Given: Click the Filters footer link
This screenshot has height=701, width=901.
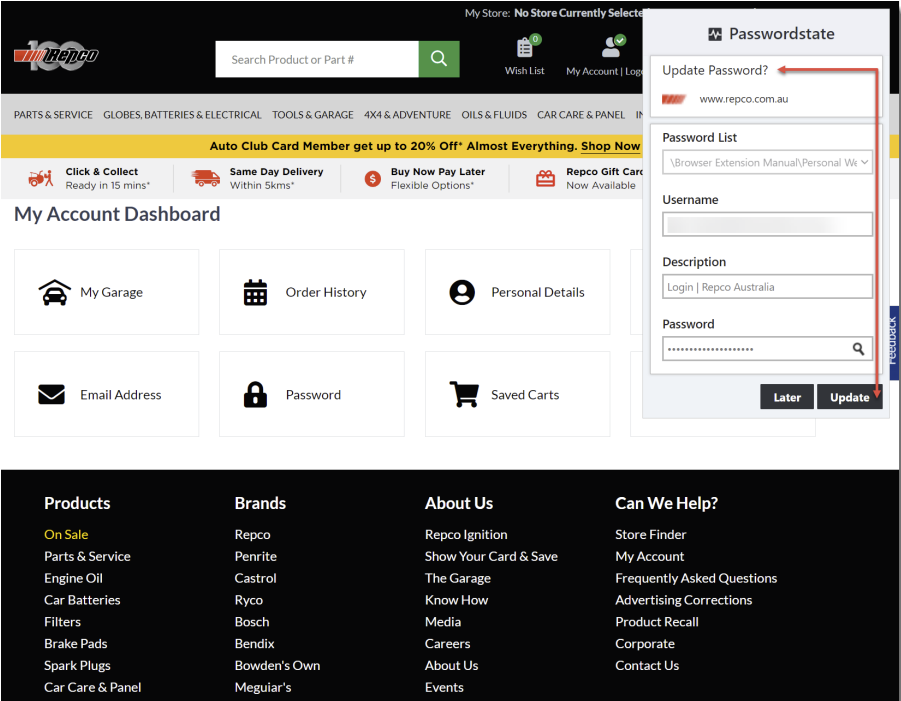Looking at the screenshot, I should tap(62, 622).
